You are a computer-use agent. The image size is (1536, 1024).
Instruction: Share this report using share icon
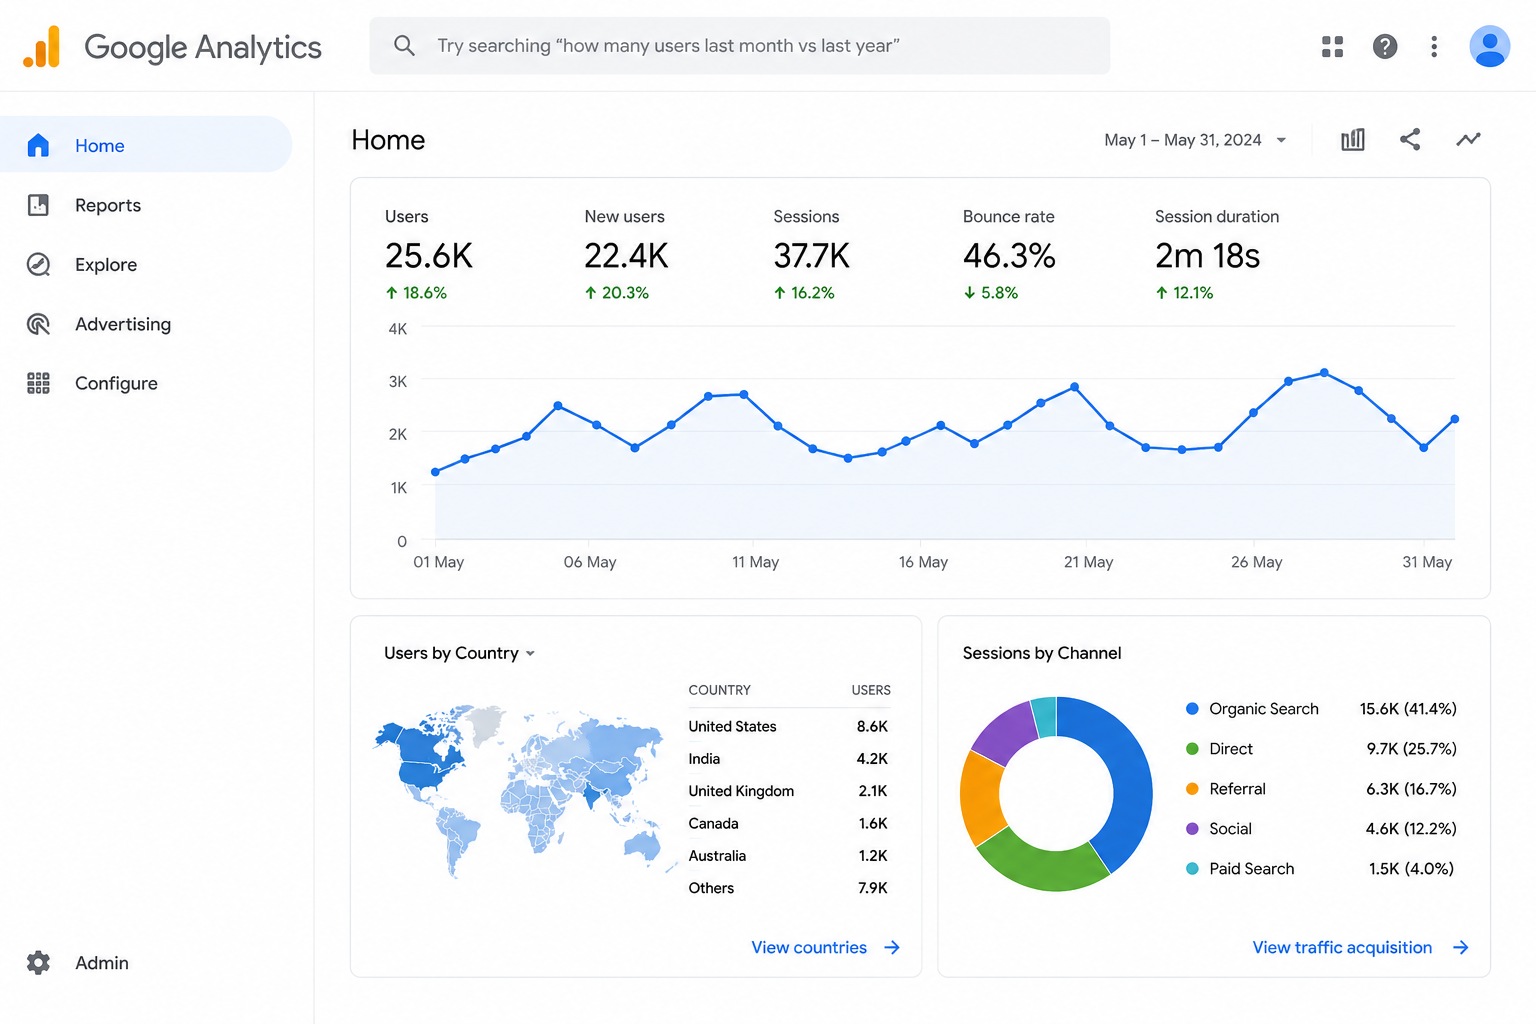click(1410, 140)
